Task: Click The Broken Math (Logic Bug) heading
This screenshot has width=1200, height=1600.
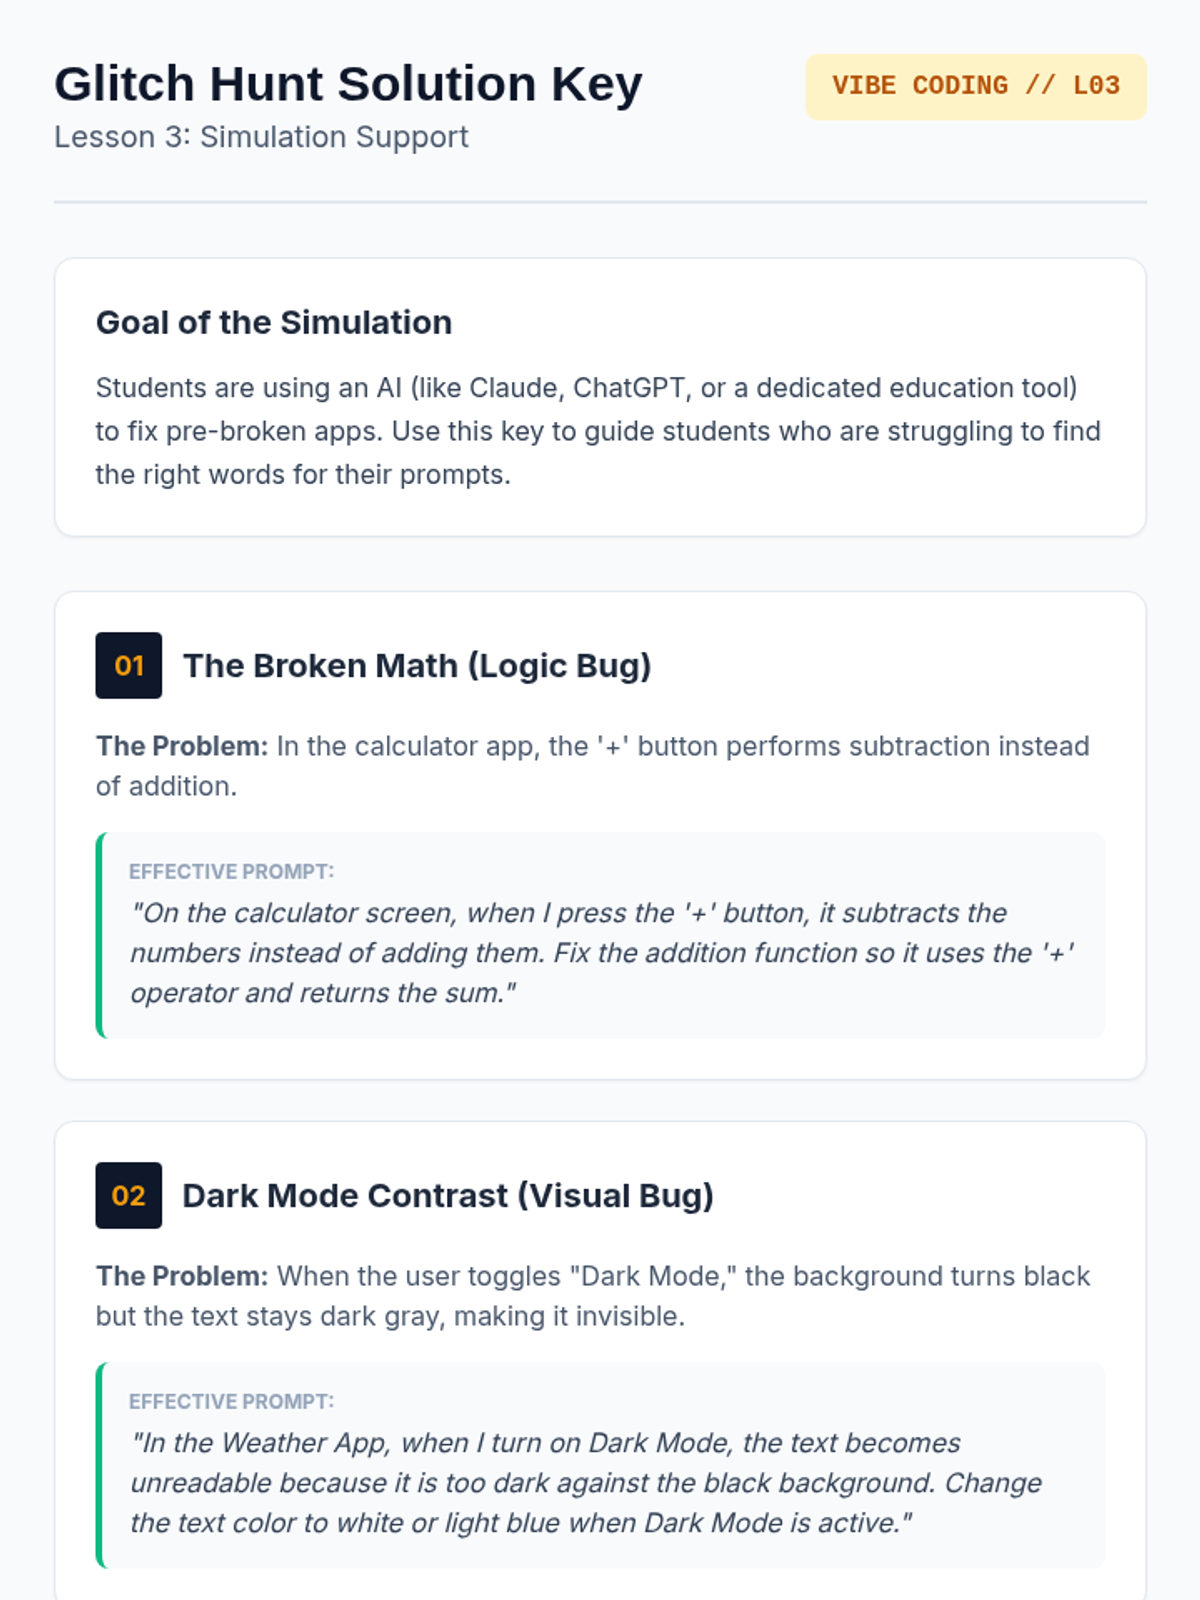Action: coord(417,665)
